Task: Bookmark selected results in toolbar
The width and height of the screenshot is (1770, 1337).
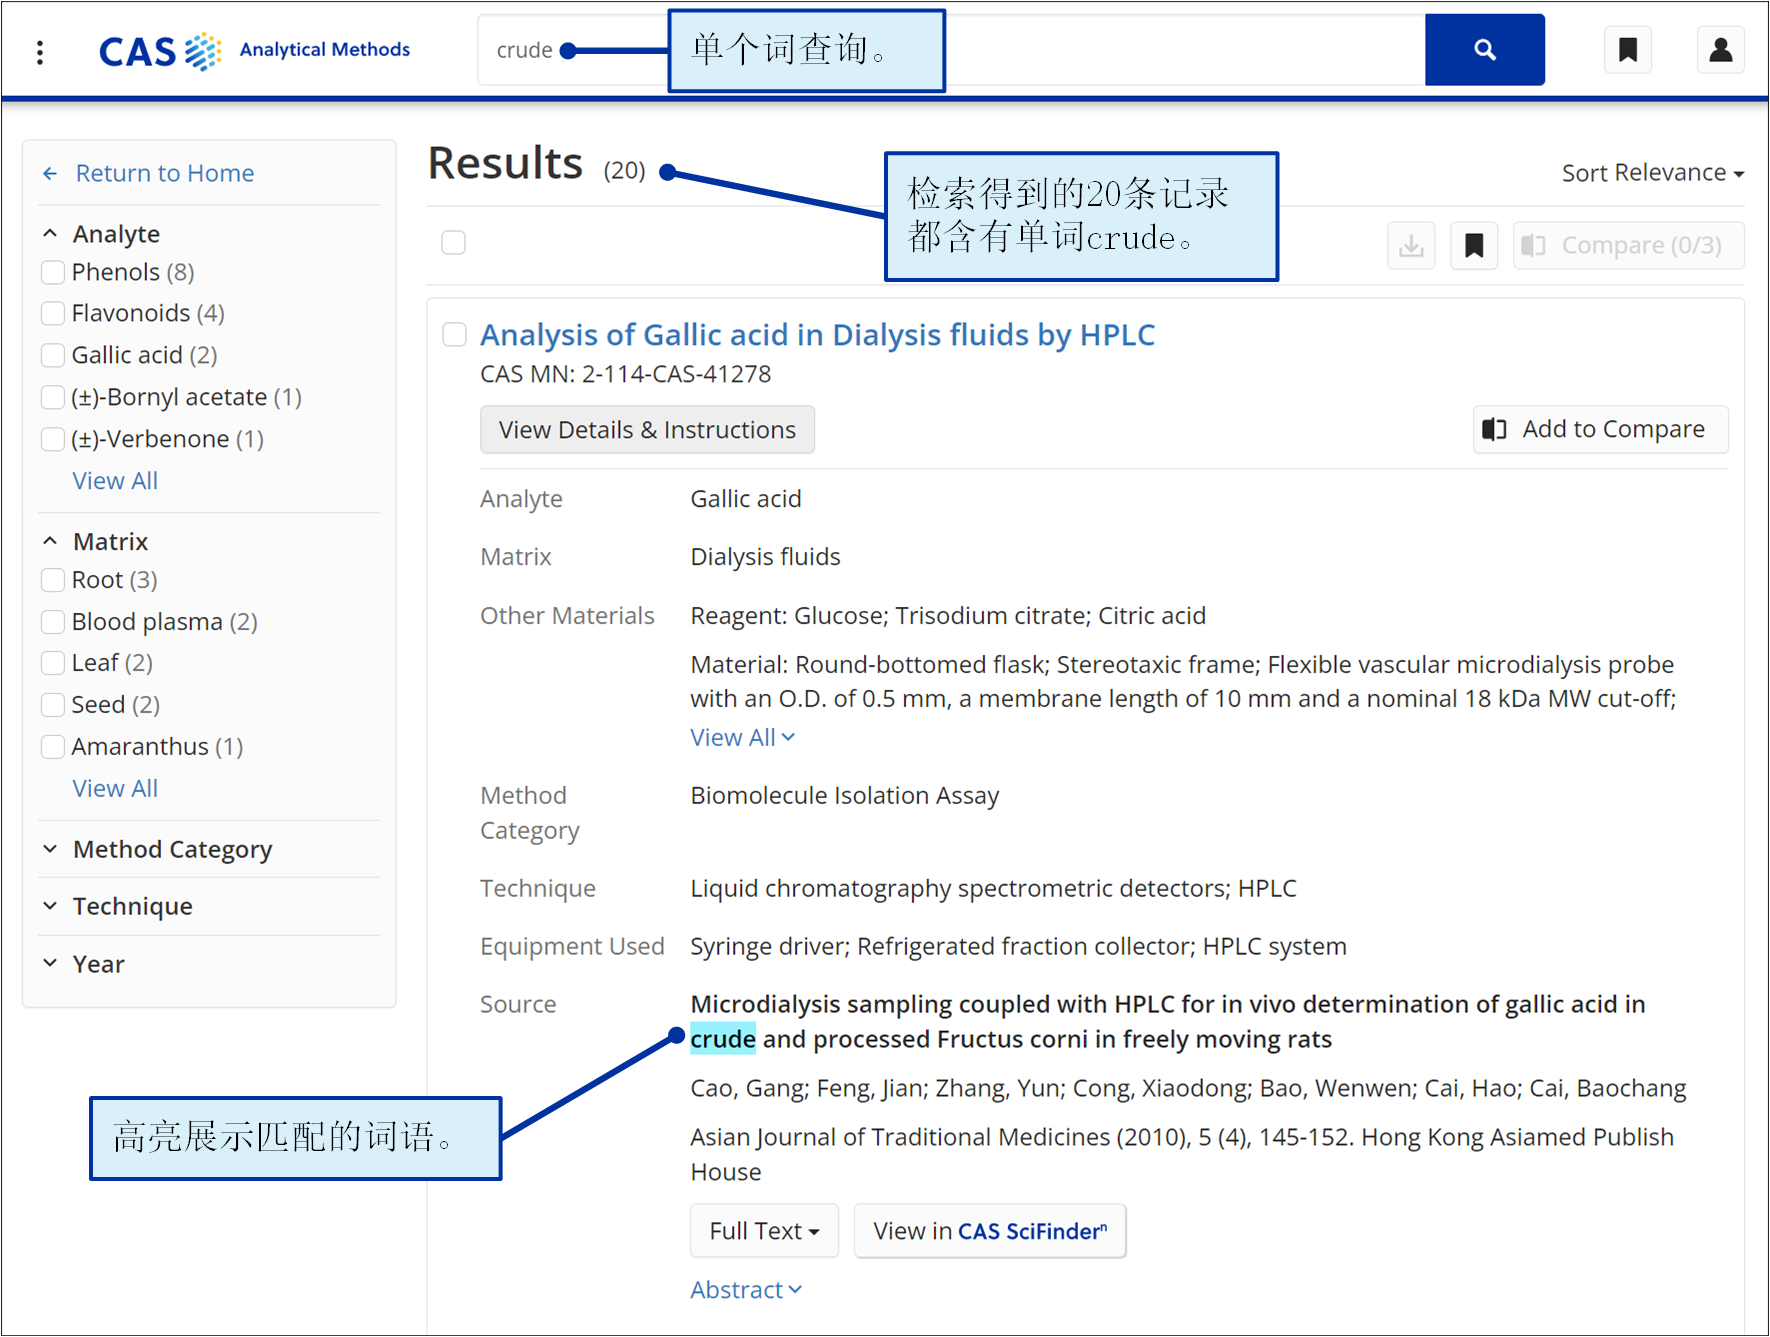Action: click(x=1473, y=246)
